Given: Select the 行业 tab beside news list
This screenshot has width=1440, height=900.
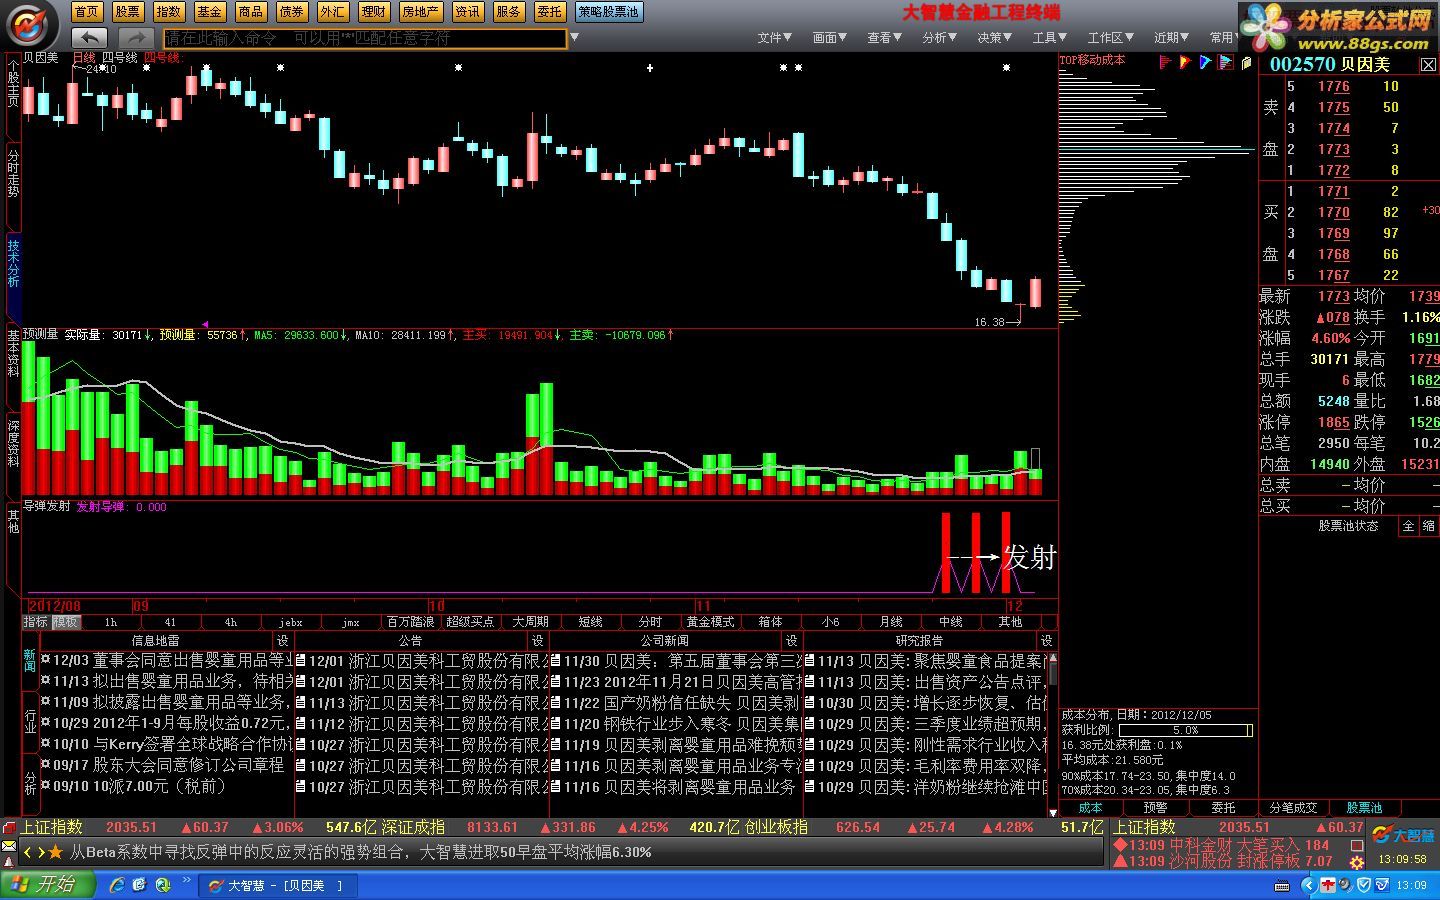Looking at the screenshot, I should click(x=30, y=722).
